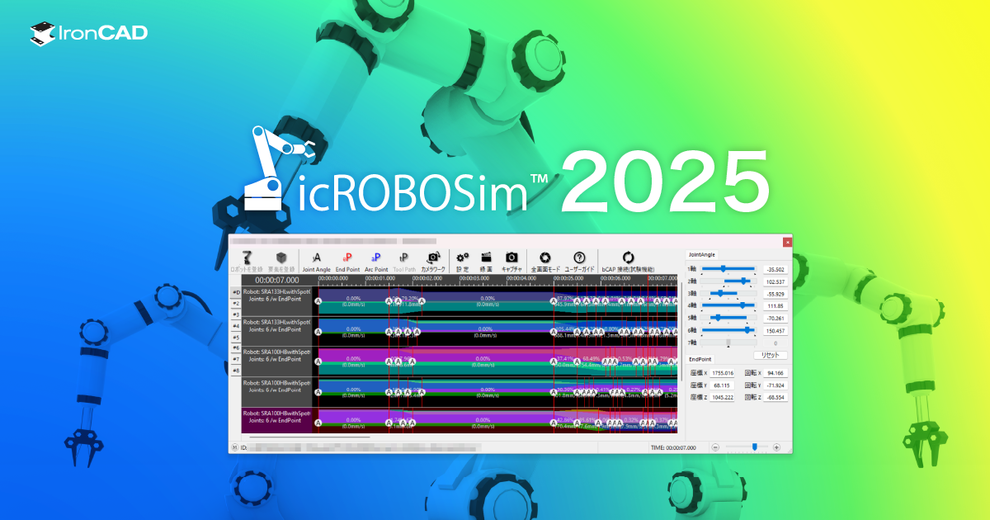Activate the Arc Point tool
Image resolution: width=990 pixels, height=520 pixels.
click(376, 261)
